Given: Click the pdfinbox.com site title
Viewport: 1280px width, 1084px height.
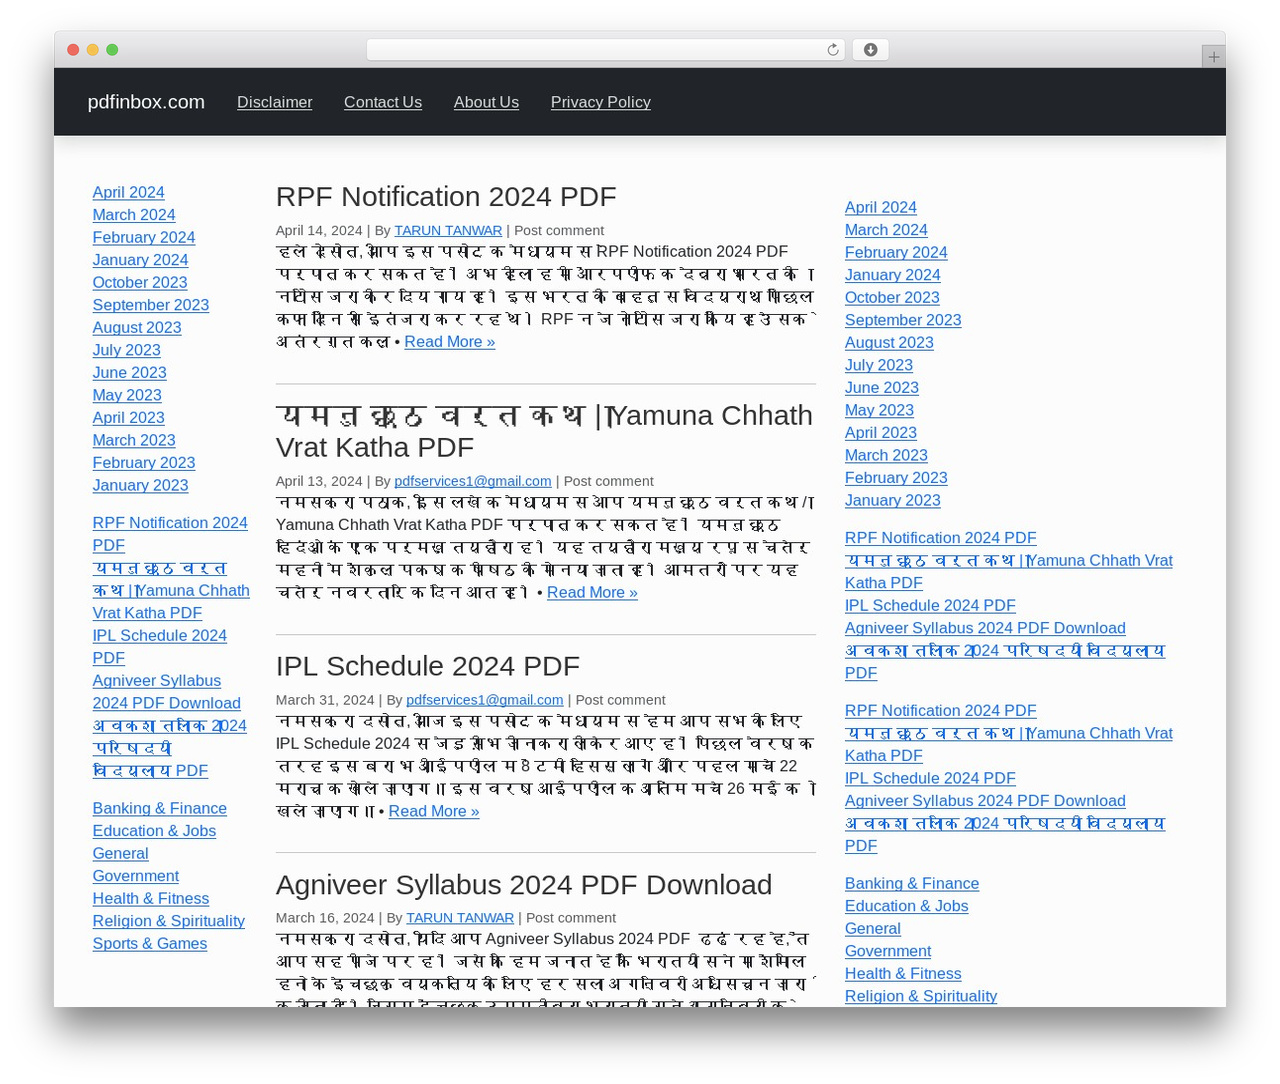Looking at the screenshot, I should (x=146, y=102).
